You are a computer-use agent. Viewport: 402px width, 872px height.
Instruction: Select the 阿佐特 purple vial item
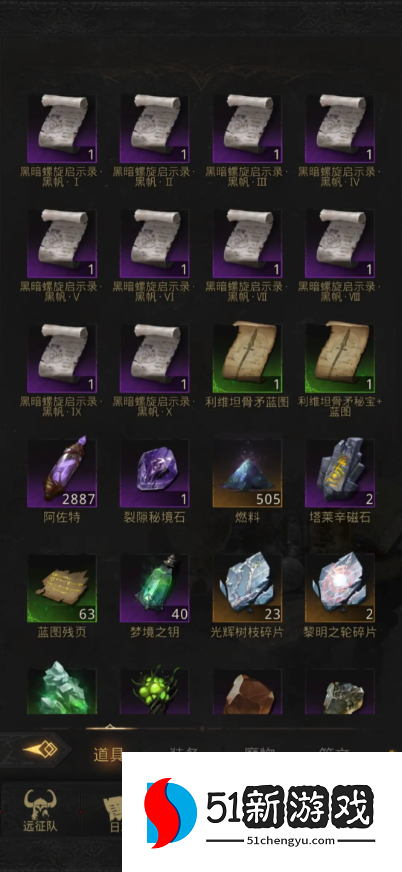click(x=62, y=472)
